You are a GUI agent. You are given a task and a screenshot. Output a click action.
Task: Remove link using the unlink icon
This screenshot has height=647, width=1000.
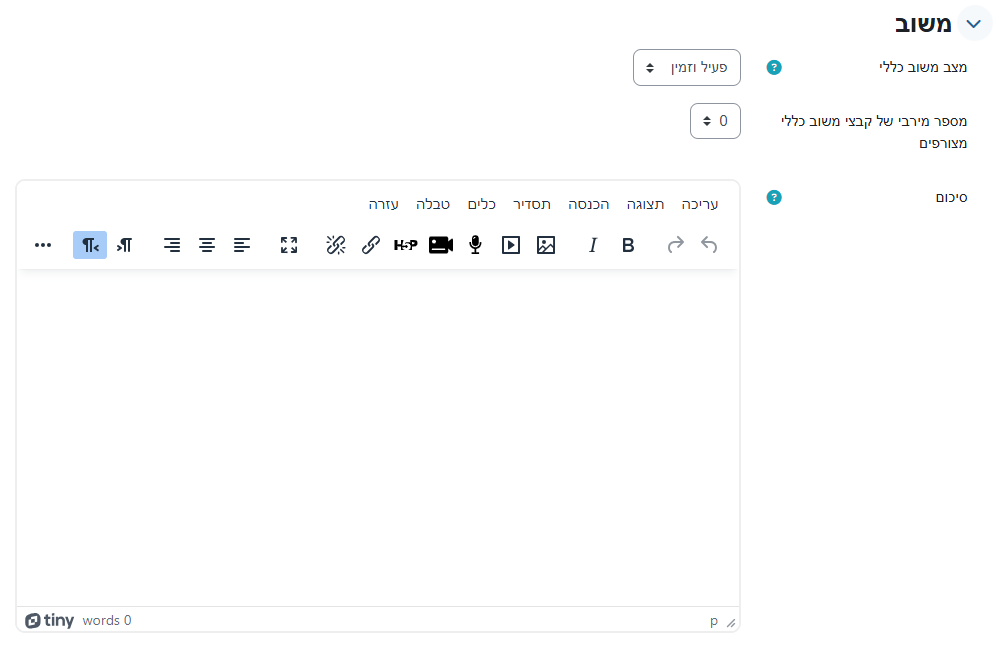tap(336, 245)
